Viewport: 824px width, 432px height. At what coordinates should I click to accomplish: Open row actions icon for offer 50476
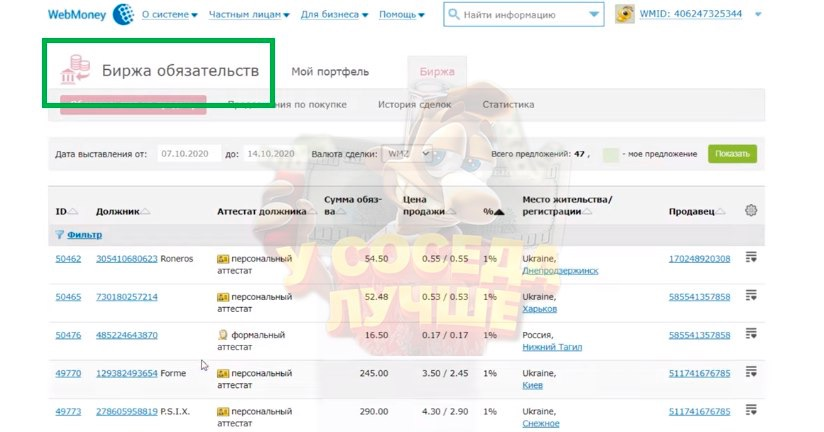tap(751, 334)
